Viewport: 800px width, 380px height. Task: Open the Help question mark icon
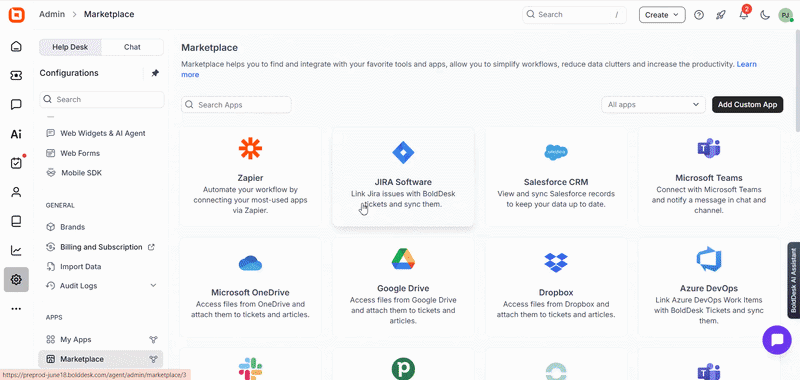click(x=699, y=15)
